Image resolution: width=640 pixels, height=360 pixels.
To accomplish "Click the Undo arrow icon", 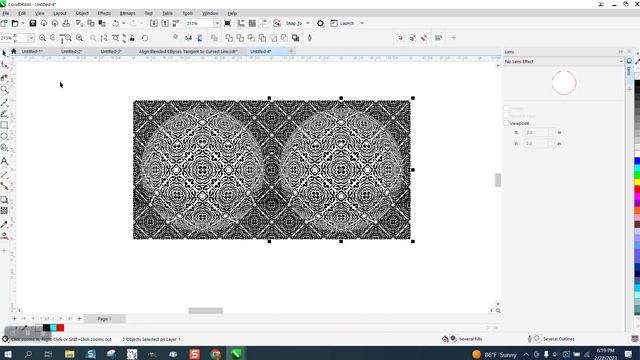I will pos(116,23).
